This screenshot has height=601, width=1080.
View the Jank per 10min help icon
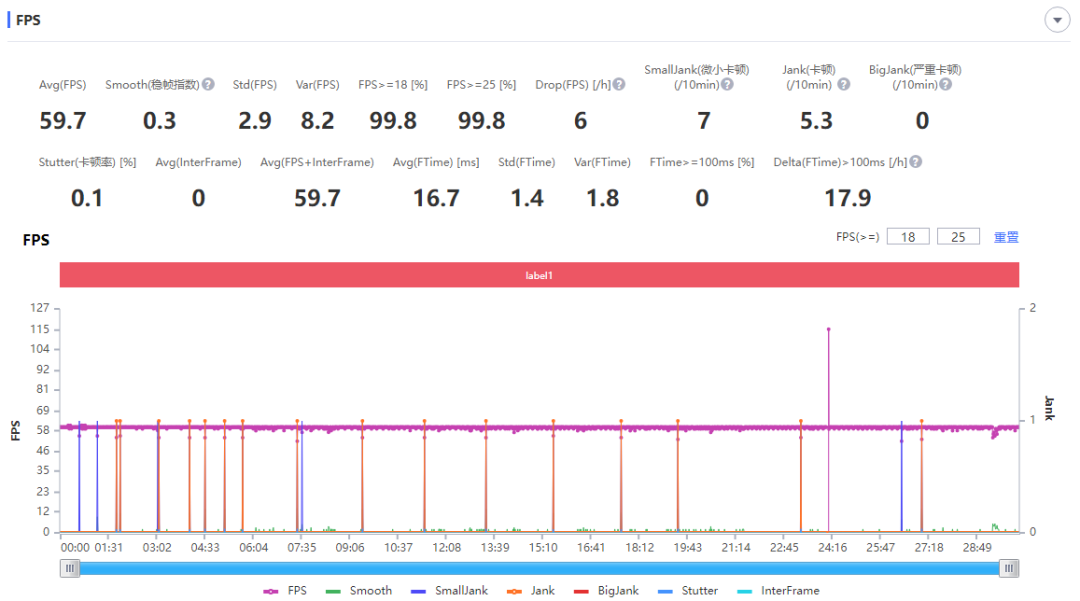844,84
